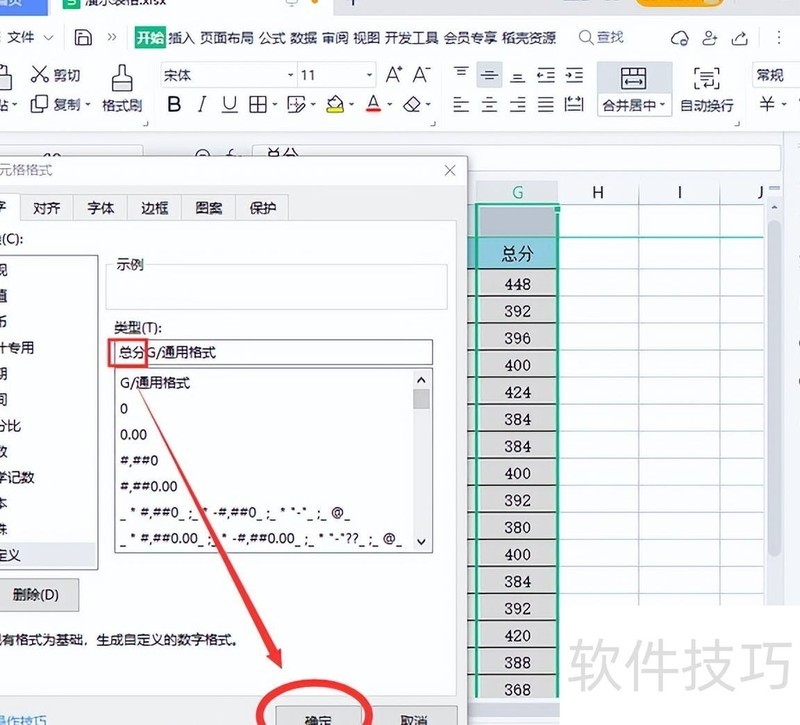Switch to the 边框 tab in the dialog
The height and width of the screenshot is (725, 800).
click(154, 208)
